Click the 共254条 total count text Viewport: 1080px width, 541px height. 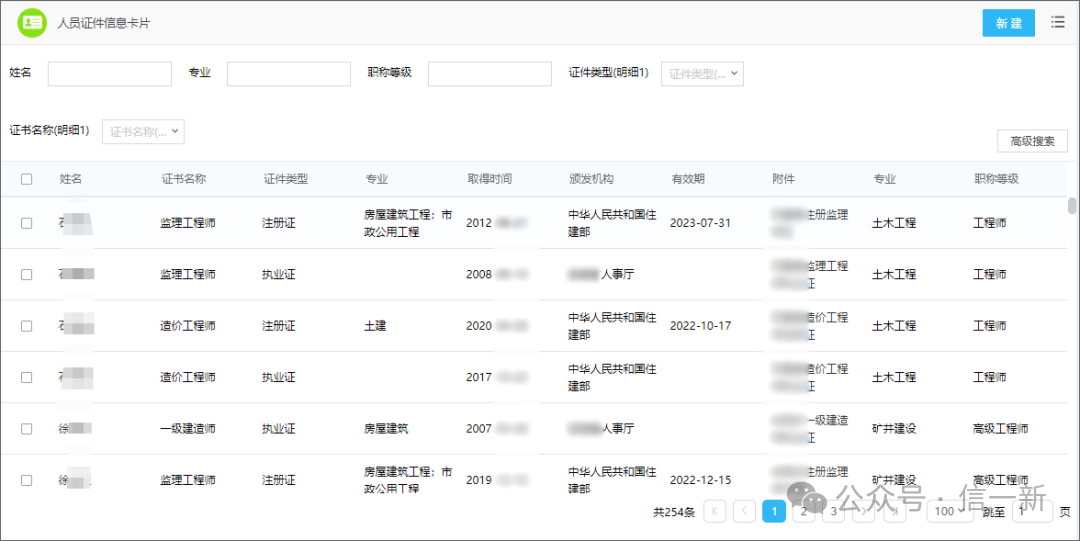674,512
